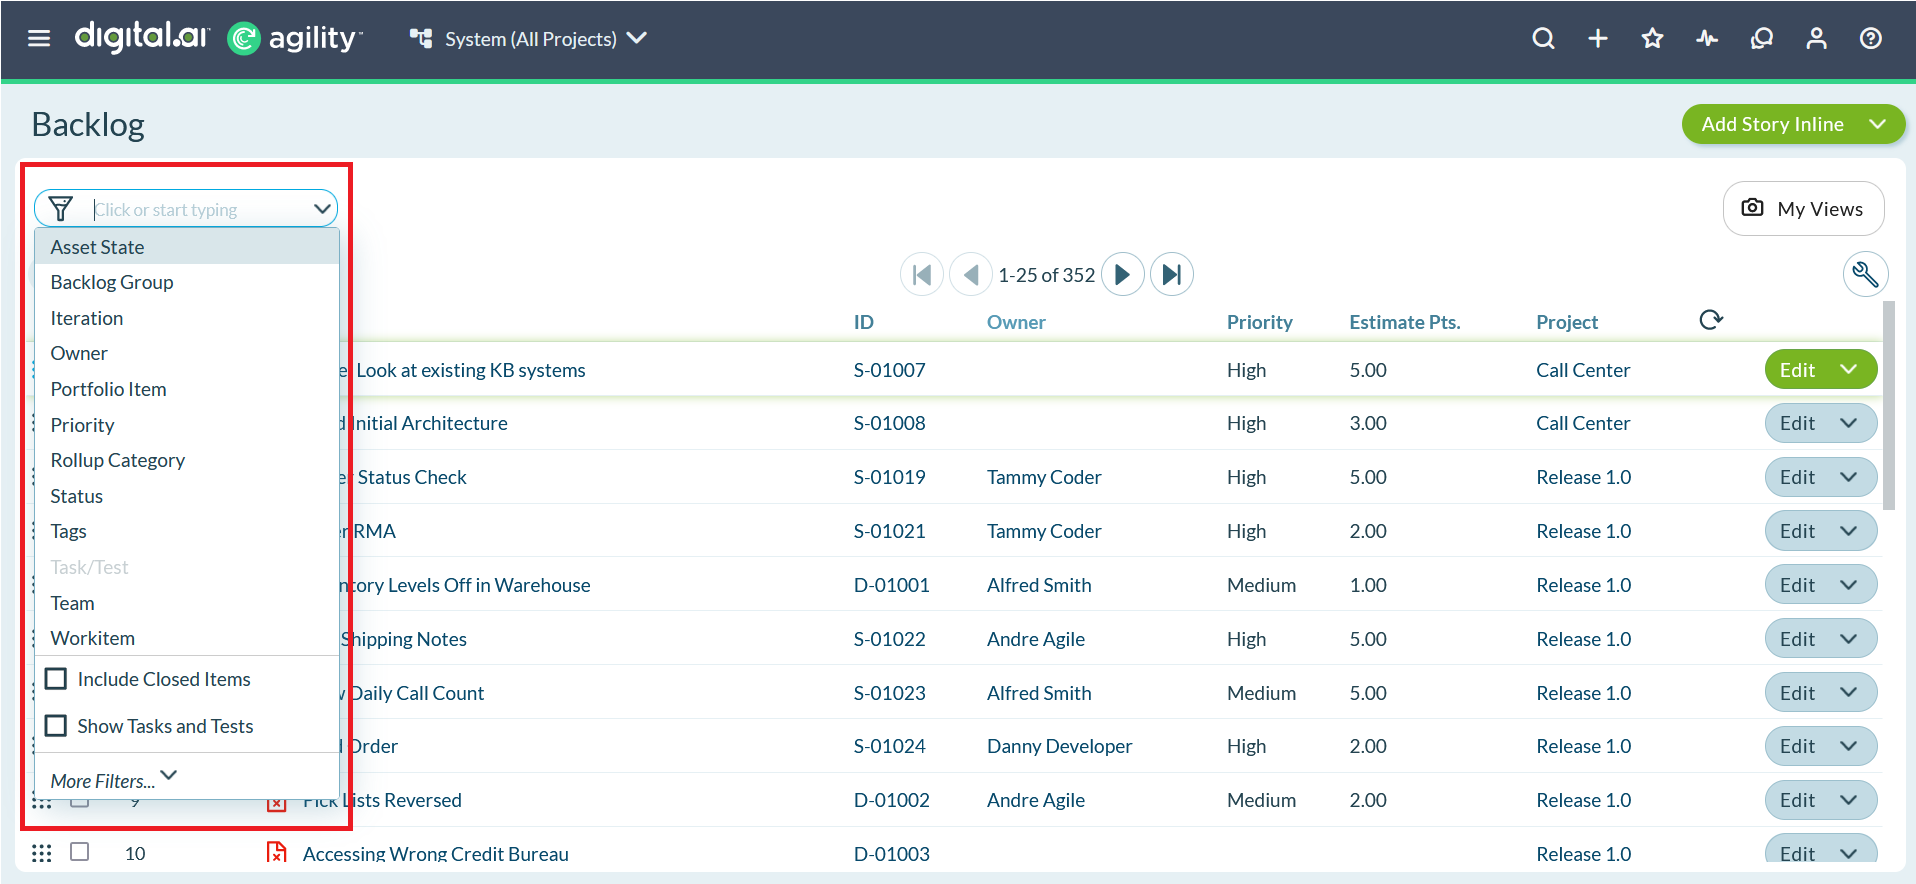Screen dimensions: 1916x884
Task: Click the vertical scrollbar of backlog grid
Action: [x=1888, y=405]
